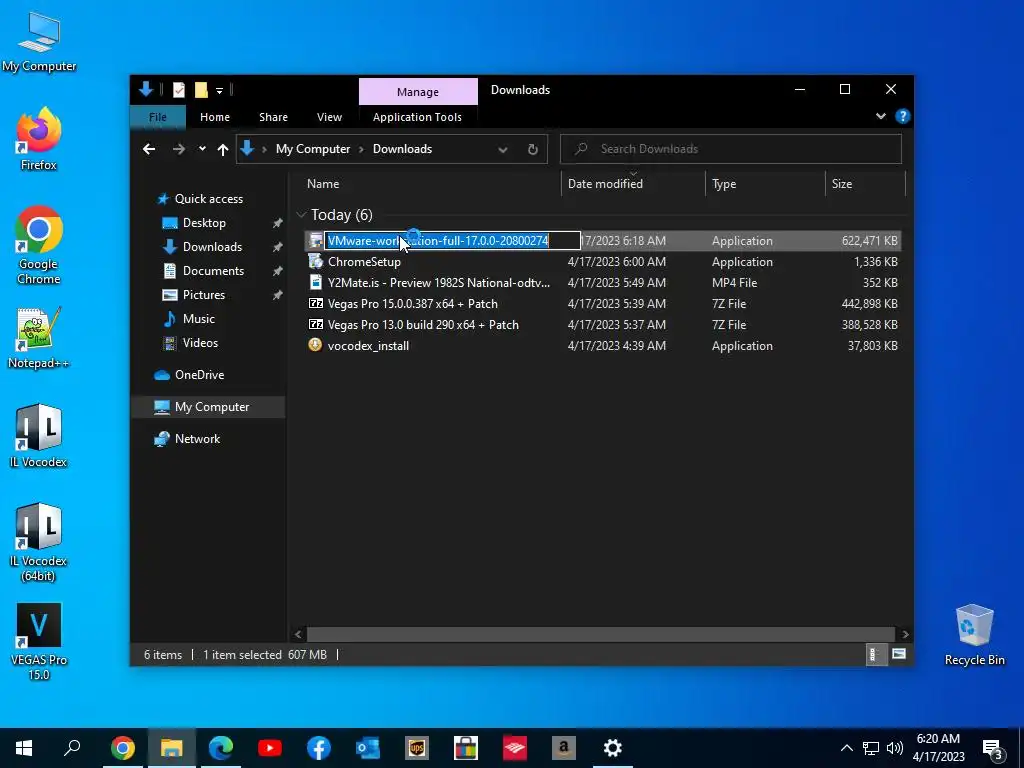Open Settings gear in the taskbar
Viewport: 1024px width, 768px height.
(x=613, y=748)
